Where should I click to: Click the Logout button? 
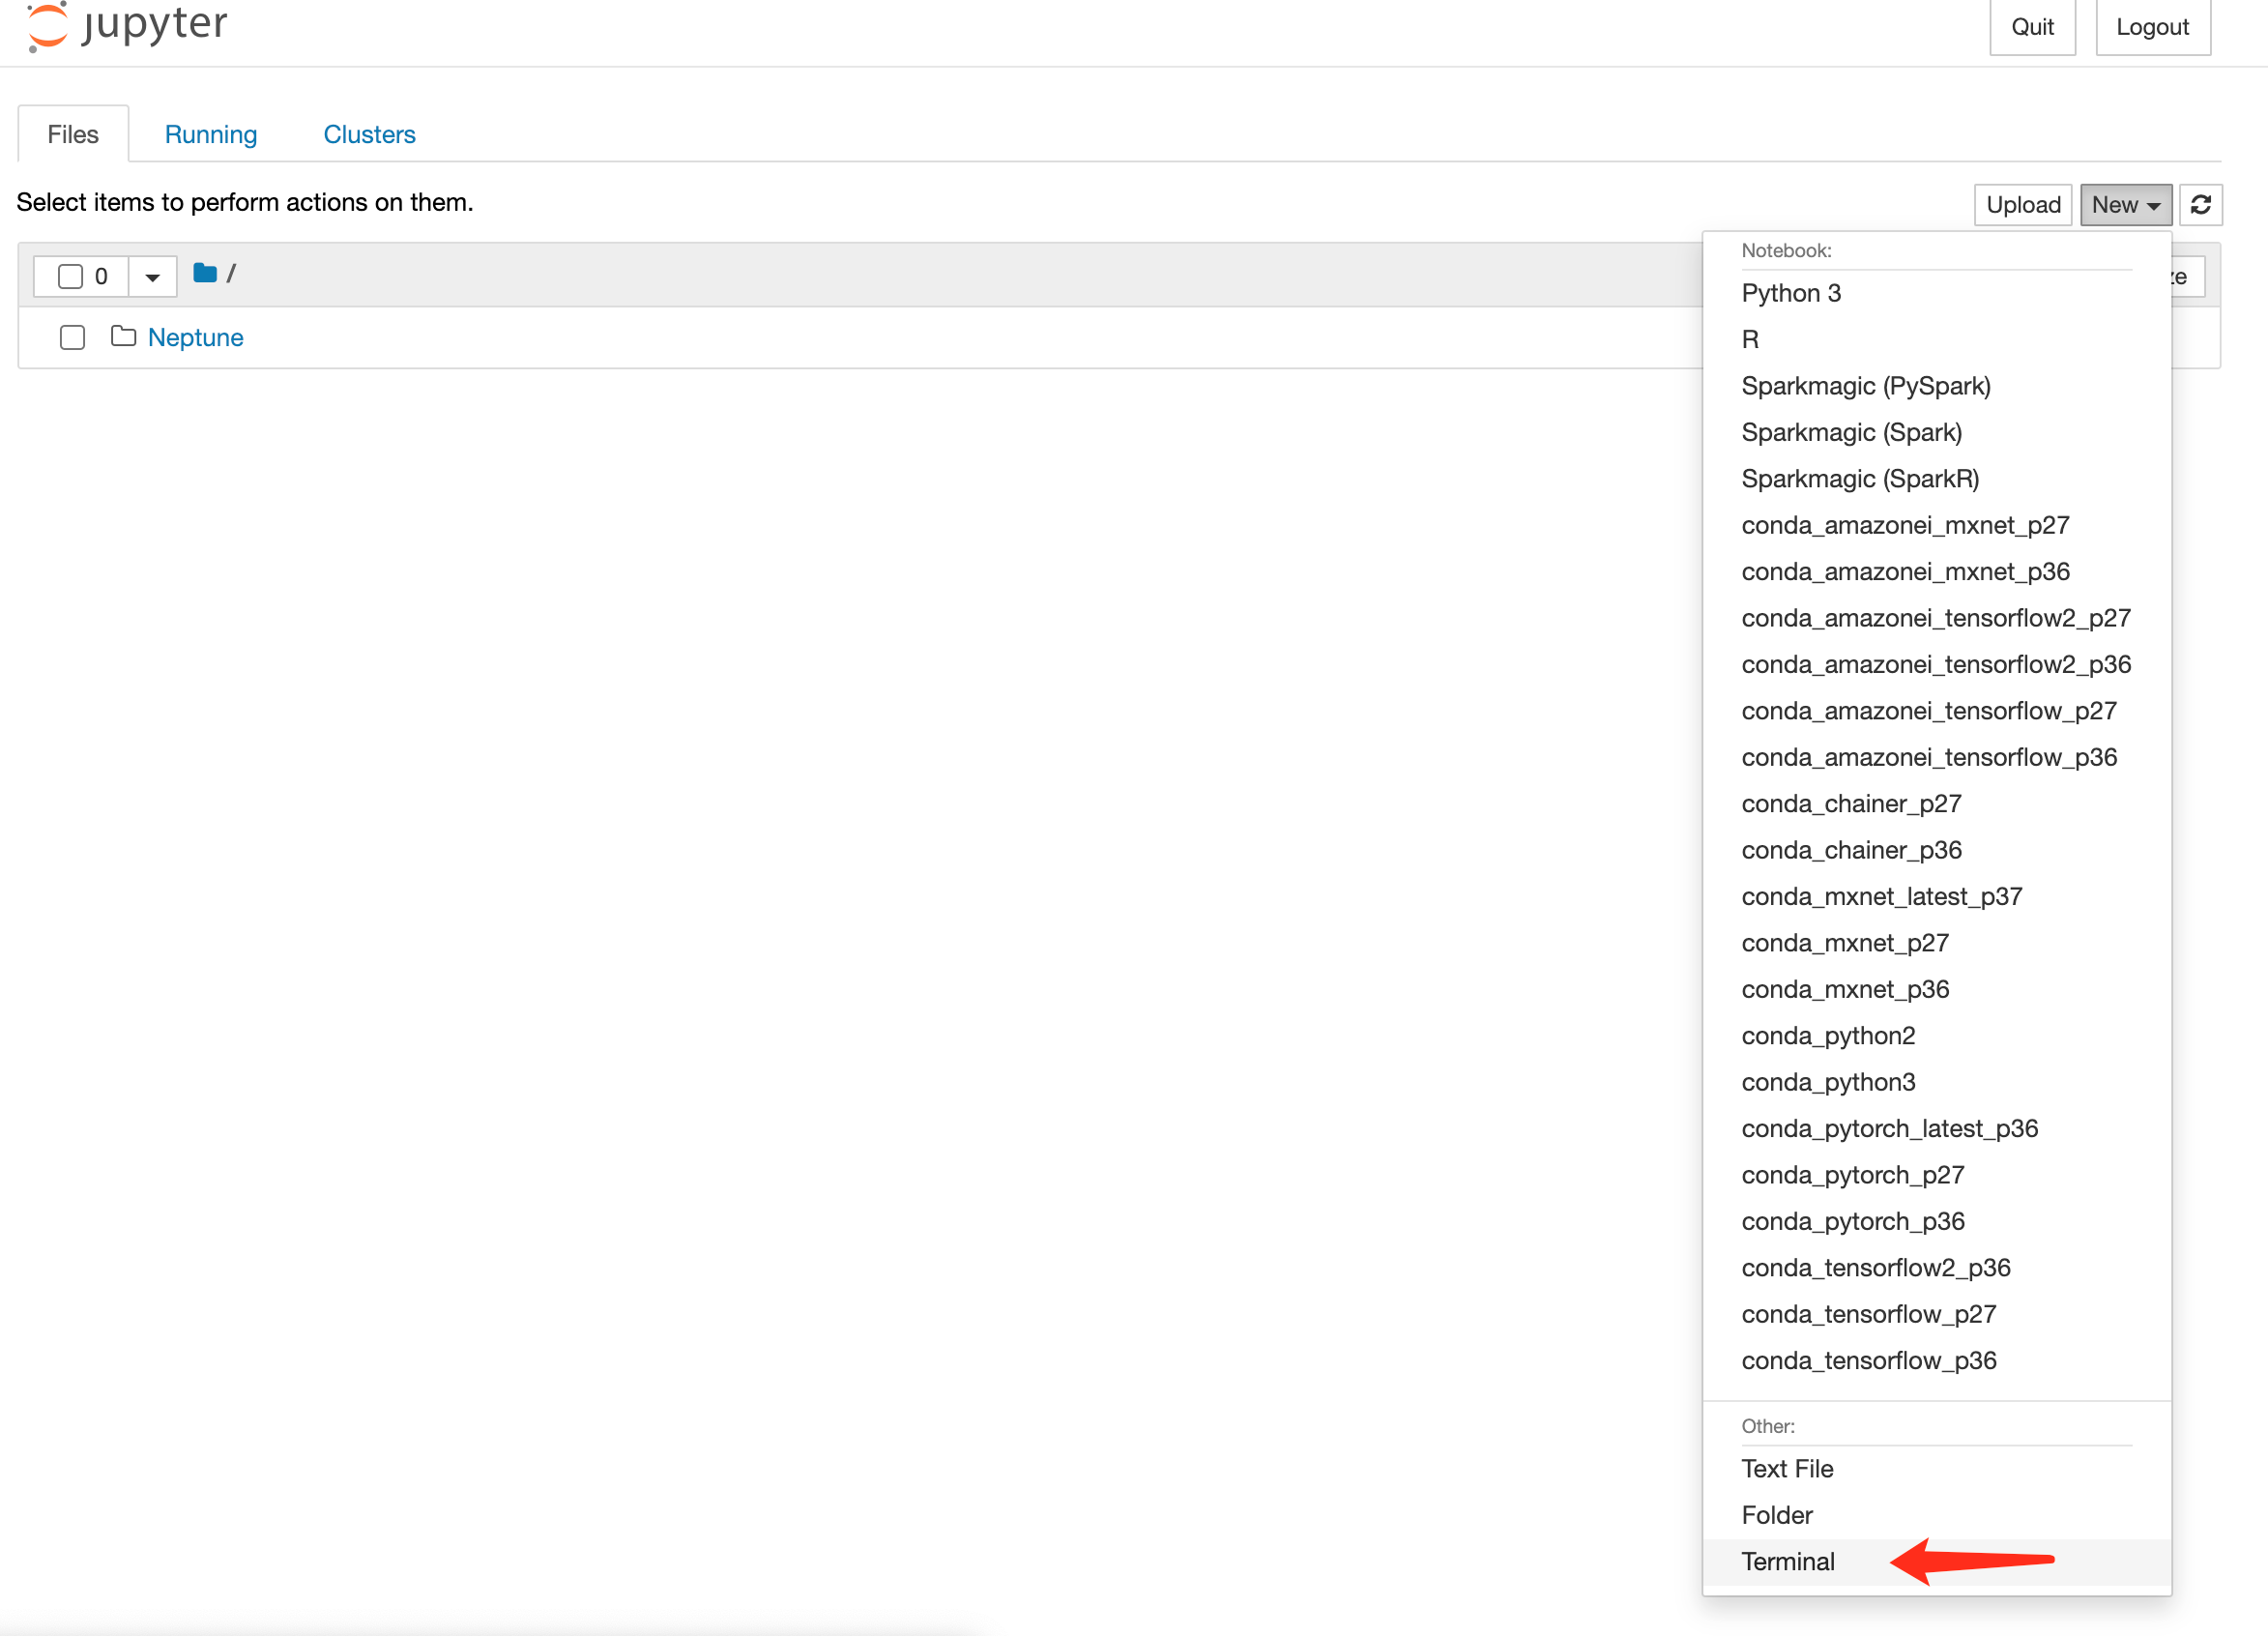[x=2151, y=27]
